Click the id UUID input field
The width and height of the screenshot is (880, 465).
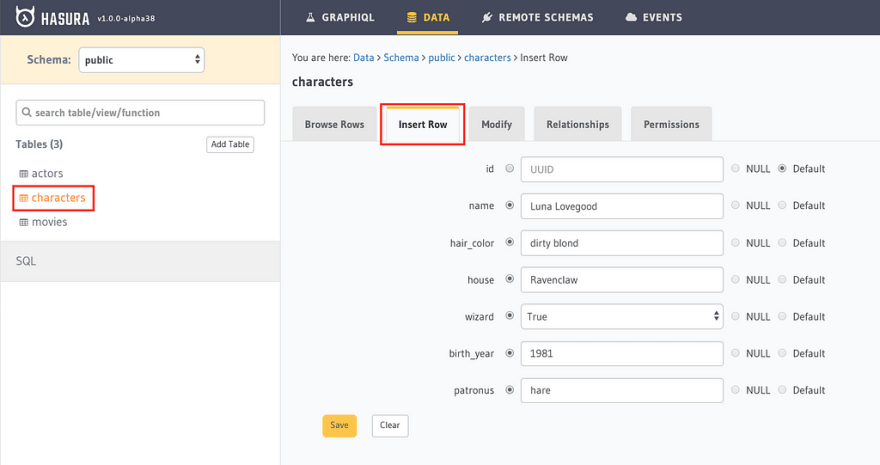pos(622,169)
